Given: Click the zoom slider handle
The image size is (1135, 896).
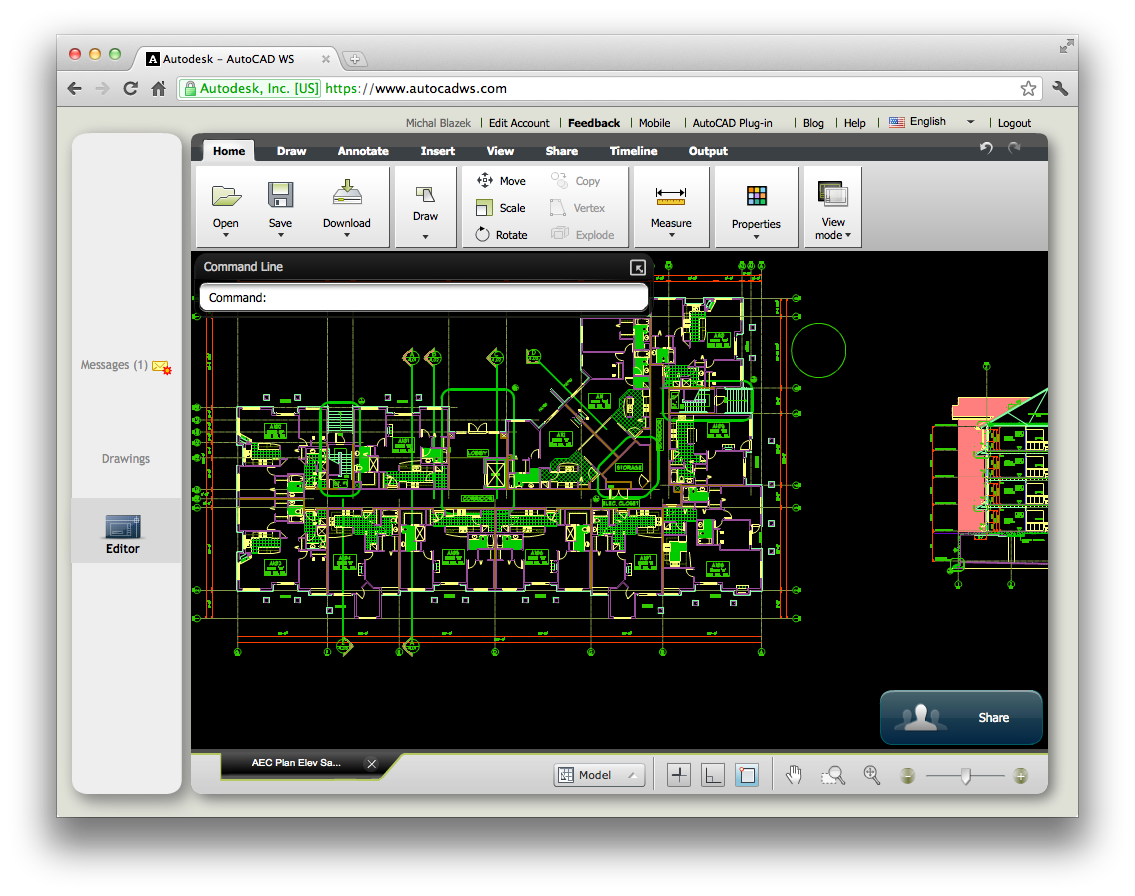Looking at the screenshot, I should pyautogui.click(x=965, y=776).
